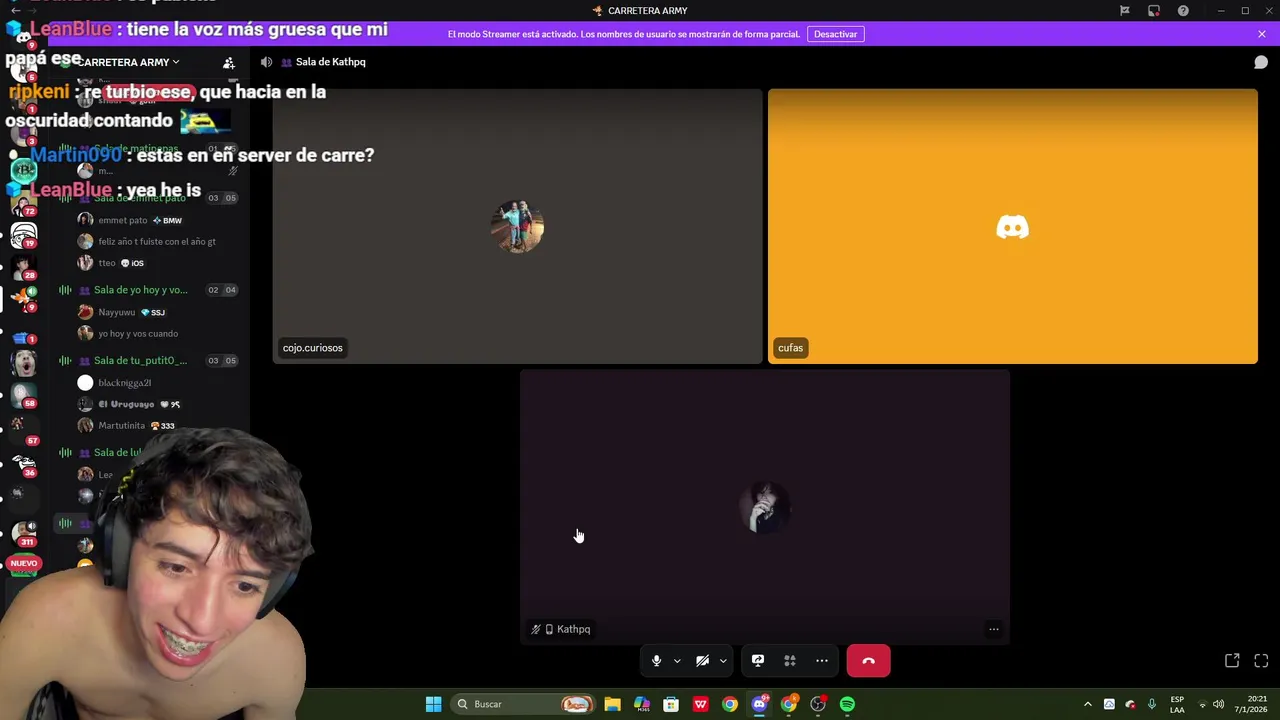Open the ESP LAA language selector
1280x720 pixels.
[x=1177, y=704]
